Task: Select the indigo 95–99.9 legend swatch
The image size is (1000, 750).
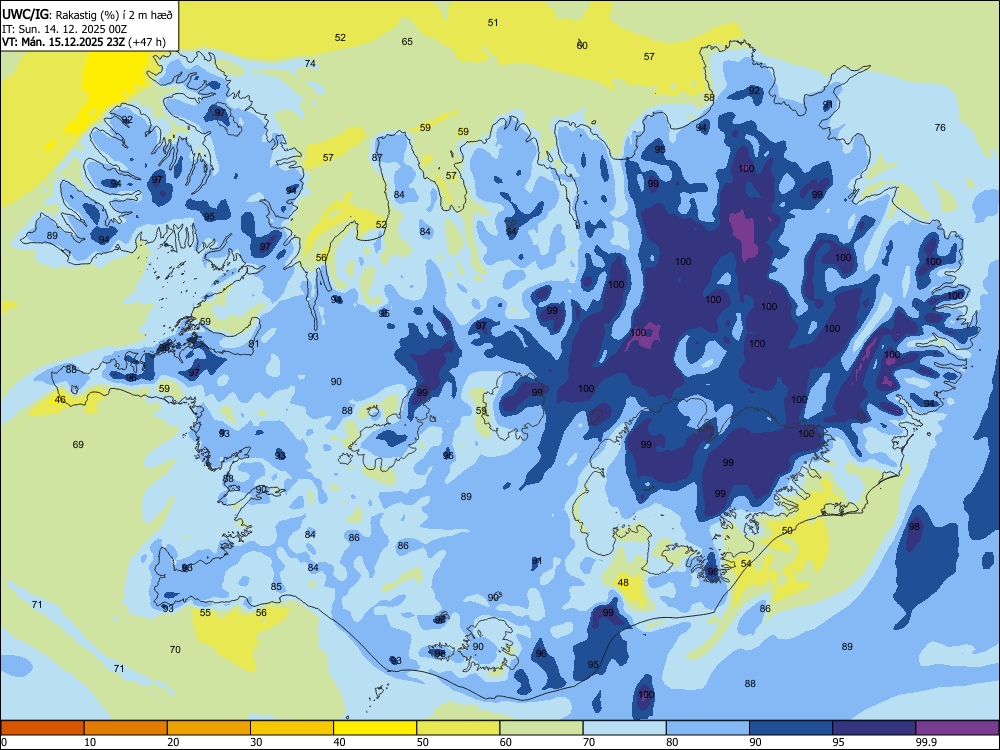Action: [x=874, y=728]
